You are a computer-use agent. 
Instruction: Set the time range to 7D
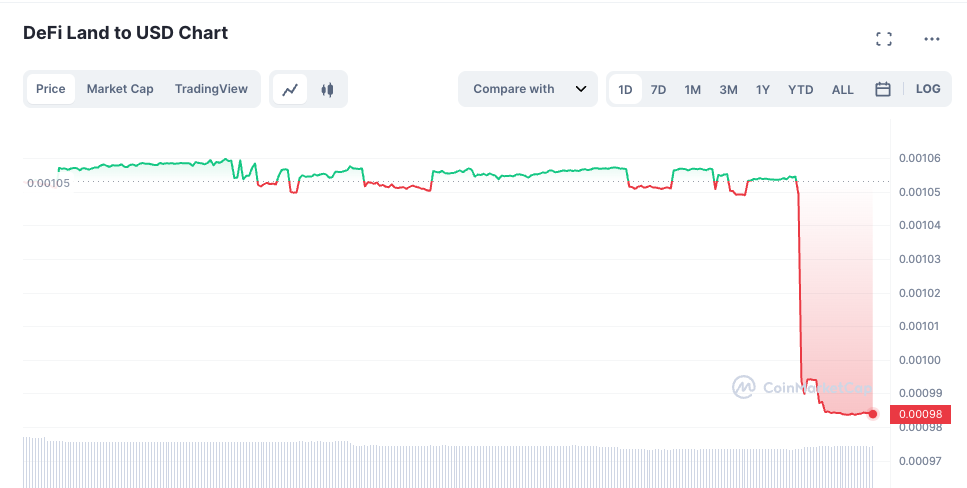[x=658, y=89]
